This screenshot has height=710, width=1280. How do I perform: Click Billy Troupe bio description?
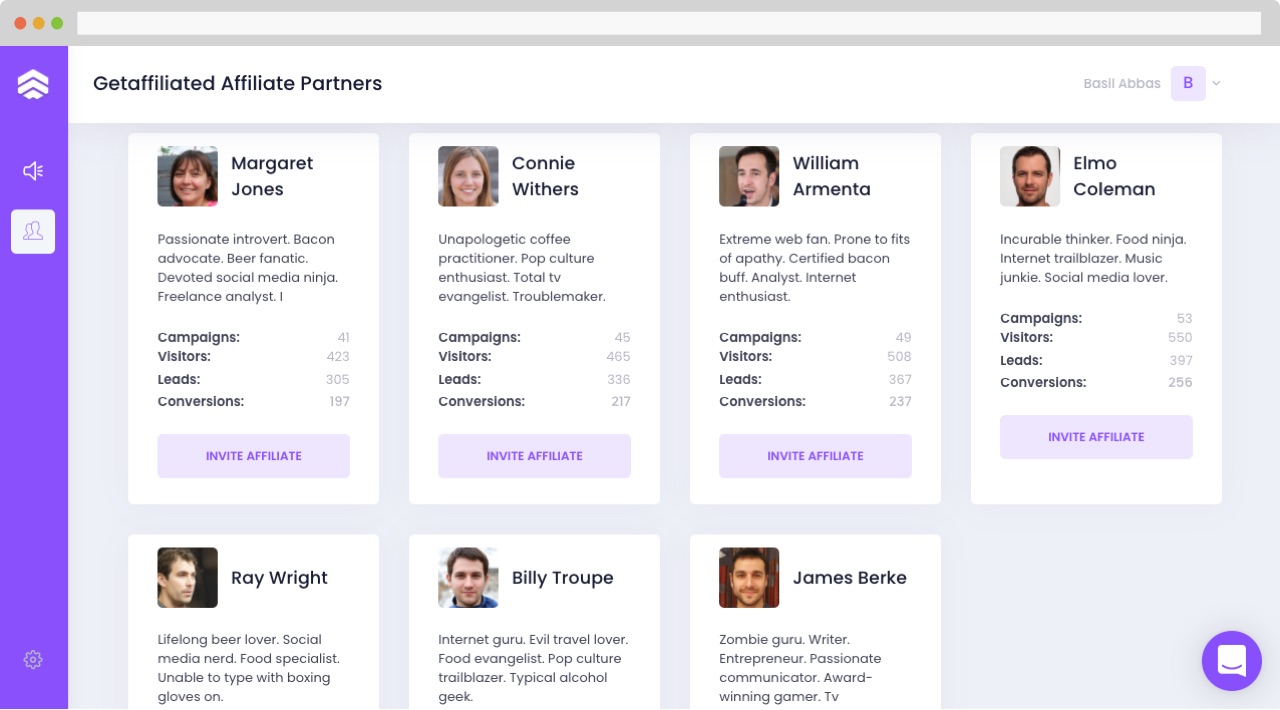tap(533, 668)
